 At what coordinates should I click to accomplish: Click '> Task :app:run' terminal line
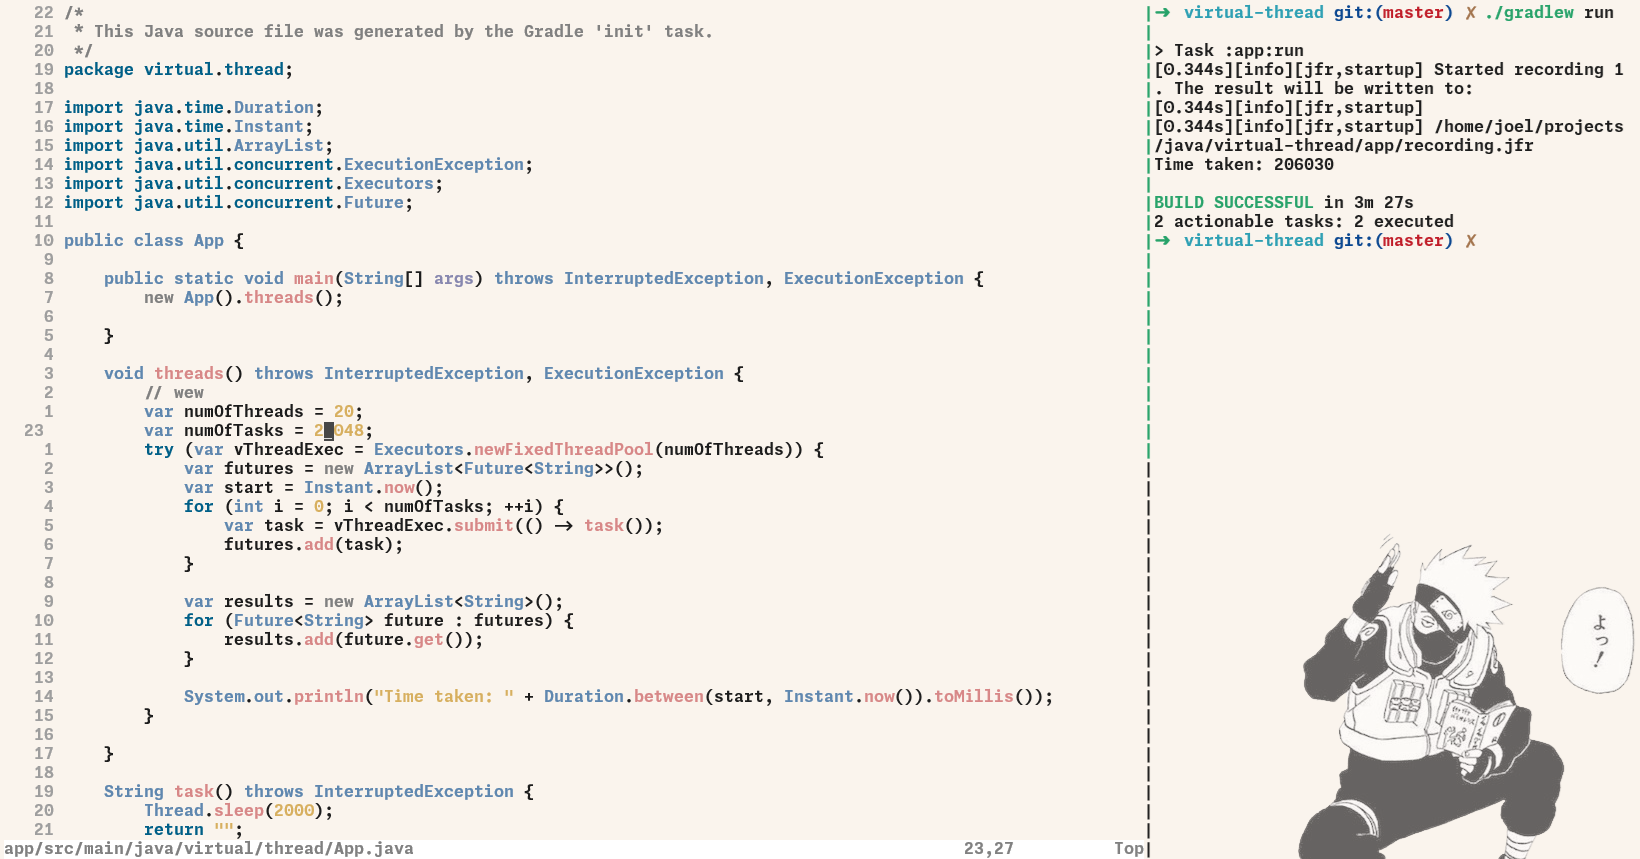(x=1229, y=50)
